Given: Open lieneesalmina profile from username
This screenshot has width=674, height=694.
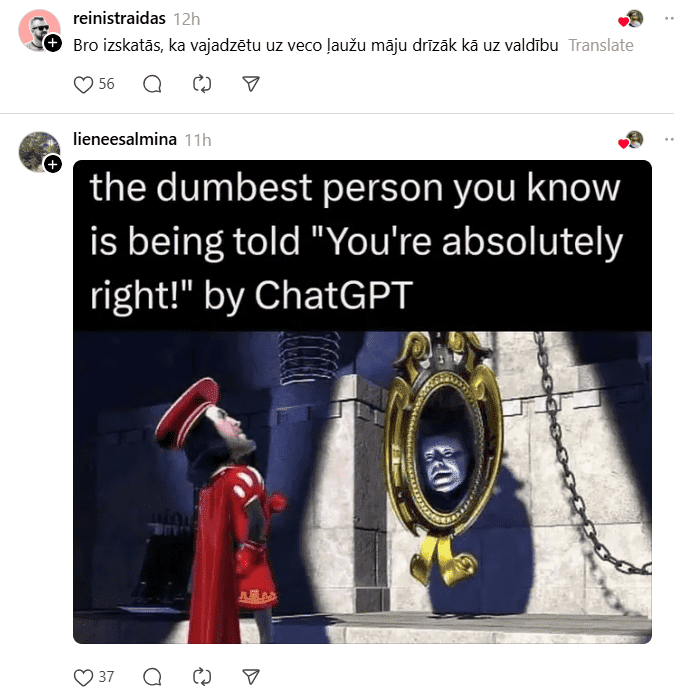Looking at the screenshot, I should (125, 139).
